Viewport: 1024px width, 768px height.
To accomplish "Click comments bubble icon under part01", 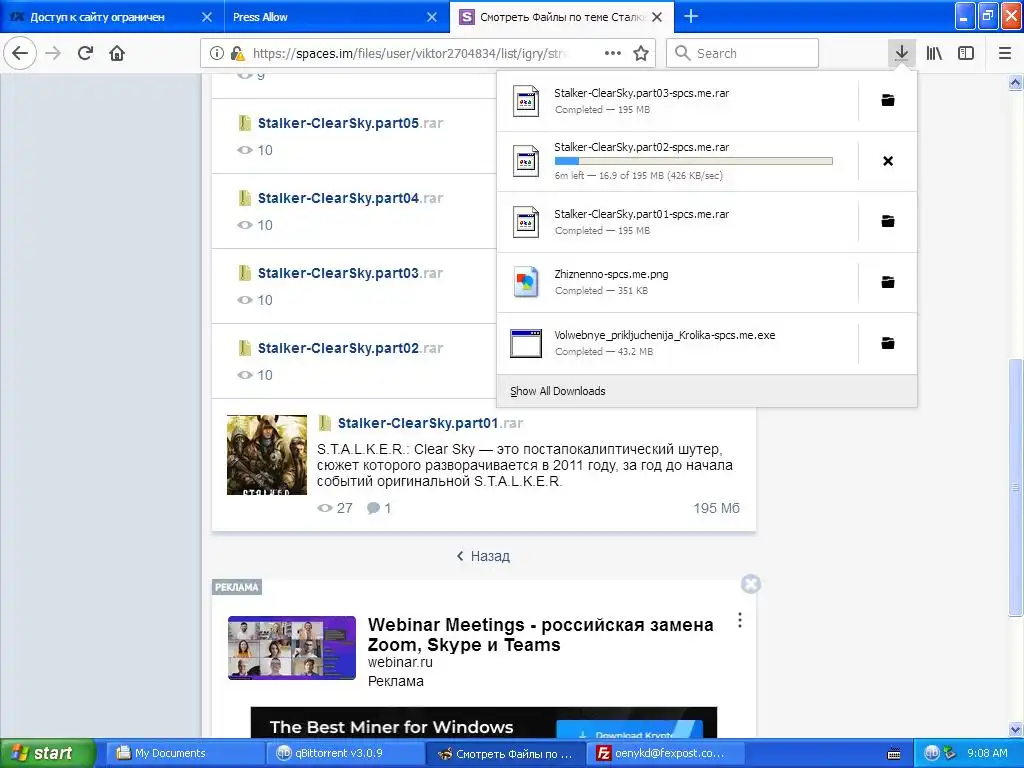I will click(x=373, y=508).
